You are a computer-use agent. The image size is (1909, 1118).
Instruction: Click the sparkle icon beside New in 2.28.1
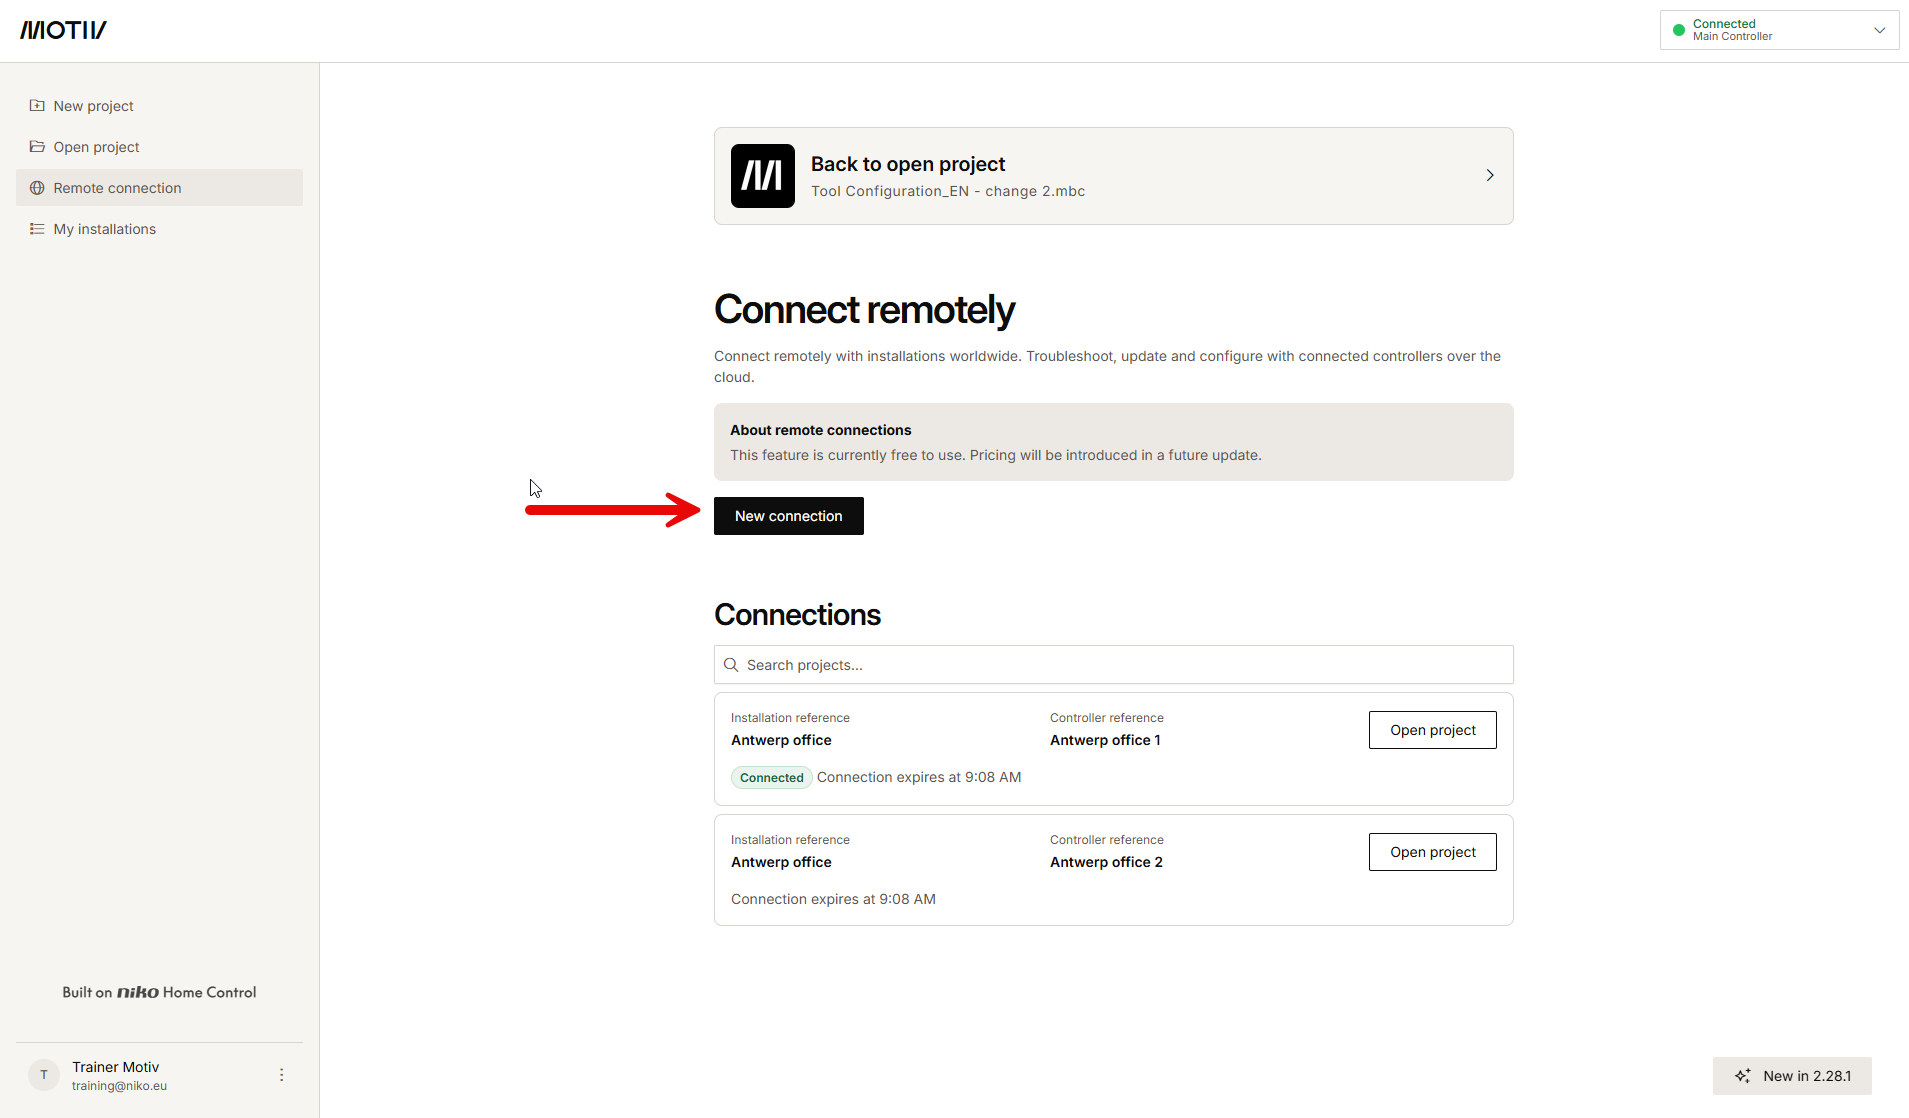[x=1743, y=1076]
